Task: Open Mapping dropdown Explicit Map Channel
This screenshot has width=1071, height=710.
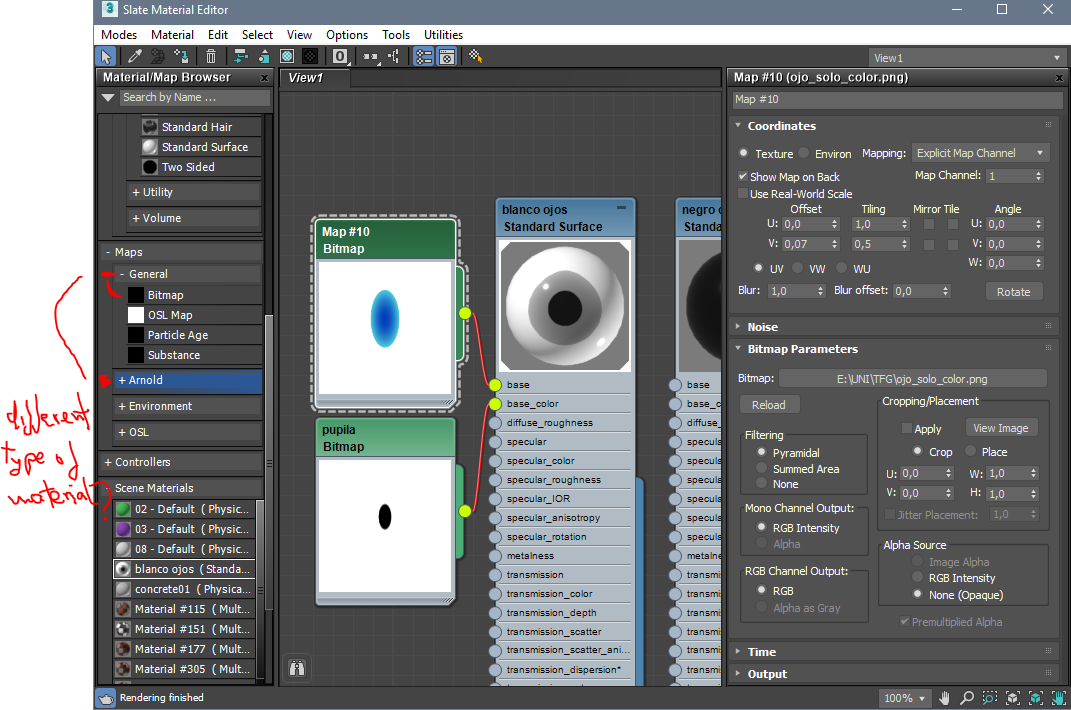Action: coord(980,153)
